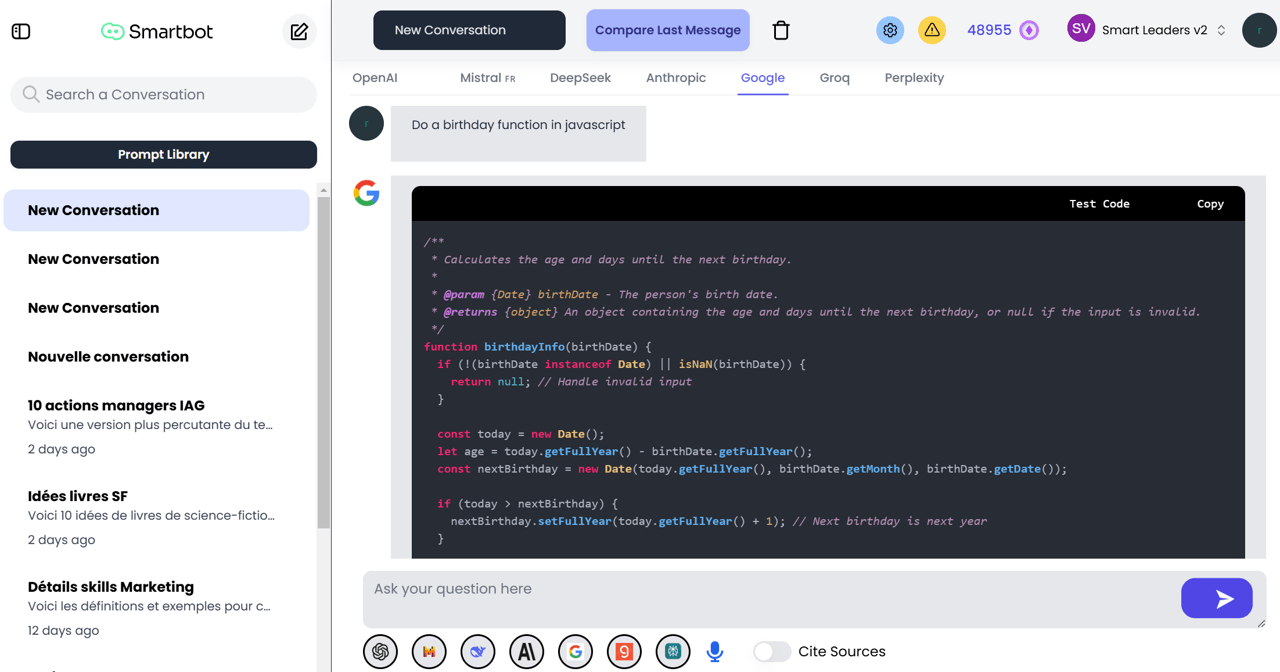Select the Groq model icon
The width and height of the screenshot is (1280, 672).
pos(624,651)
